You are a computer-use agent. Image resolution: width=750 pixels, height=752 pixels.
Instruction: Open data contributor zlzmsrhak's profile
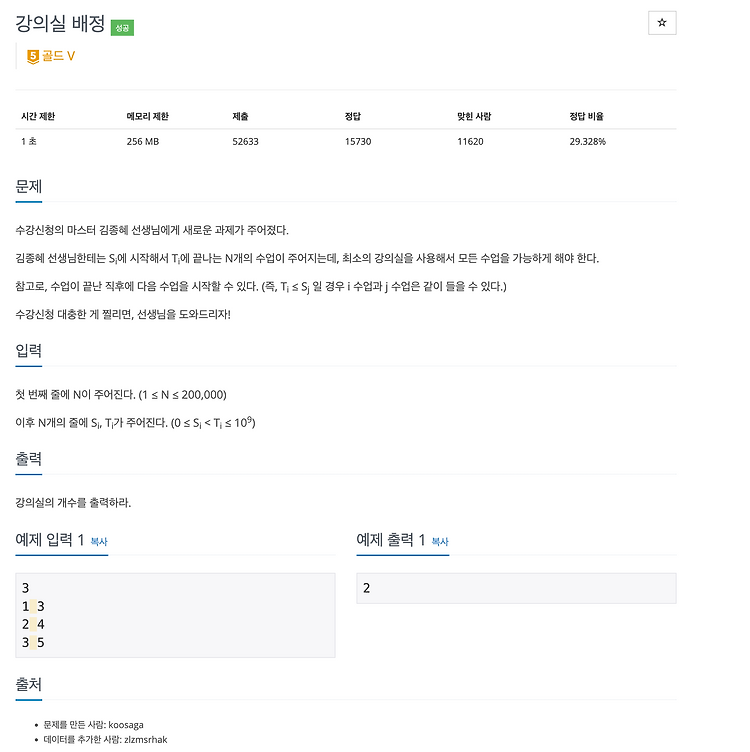(146, 740)
